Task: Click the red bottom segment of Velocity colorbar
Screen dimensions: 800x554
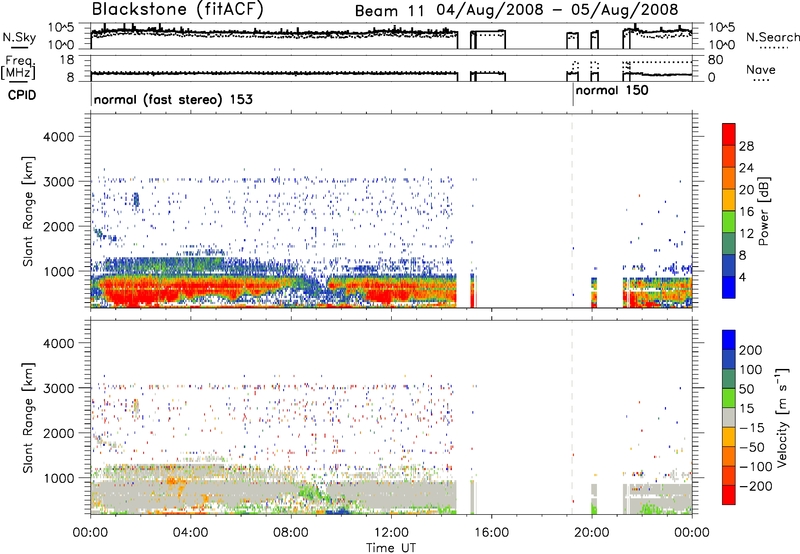Action: 729,495
